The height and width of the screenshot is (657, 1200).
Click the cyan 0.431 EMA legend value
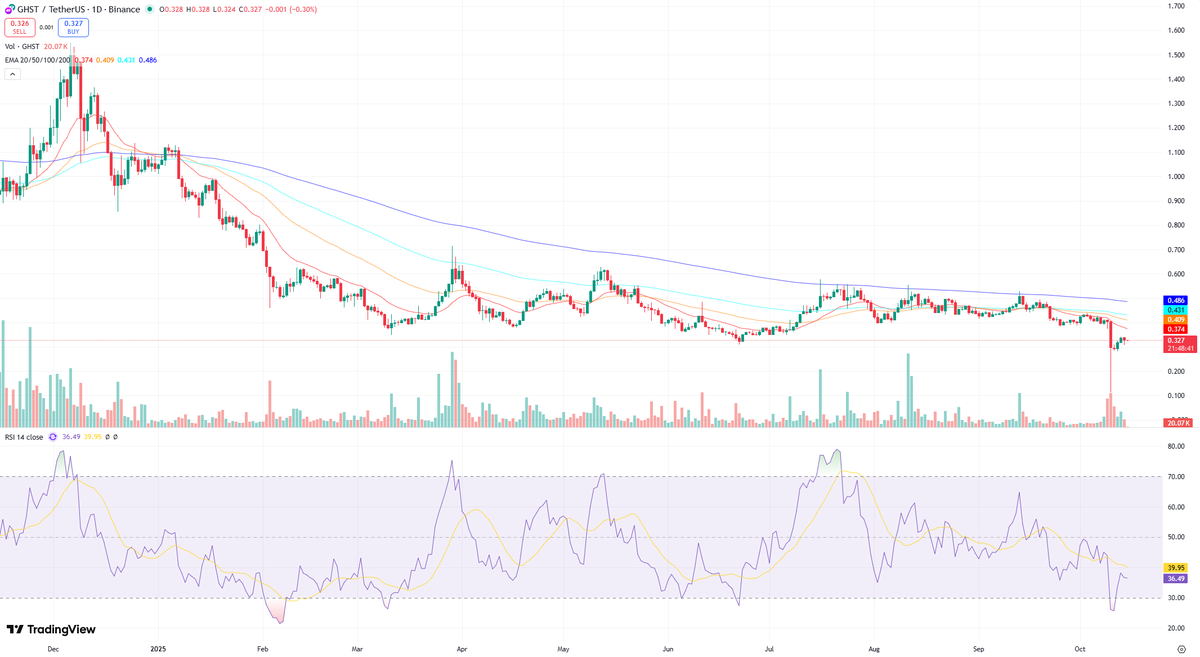click(x=126, y=60)
